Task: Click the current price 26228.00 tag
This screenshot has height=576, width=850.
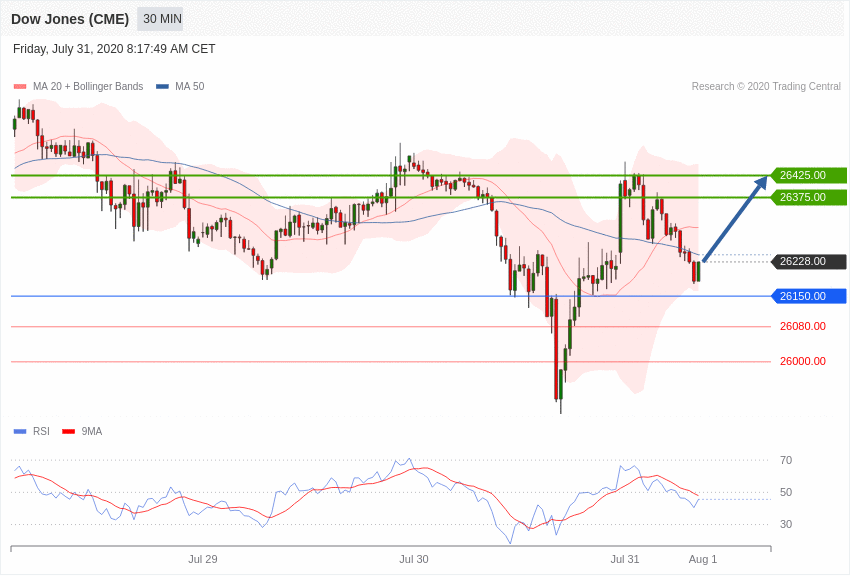Action: point(808,261)
